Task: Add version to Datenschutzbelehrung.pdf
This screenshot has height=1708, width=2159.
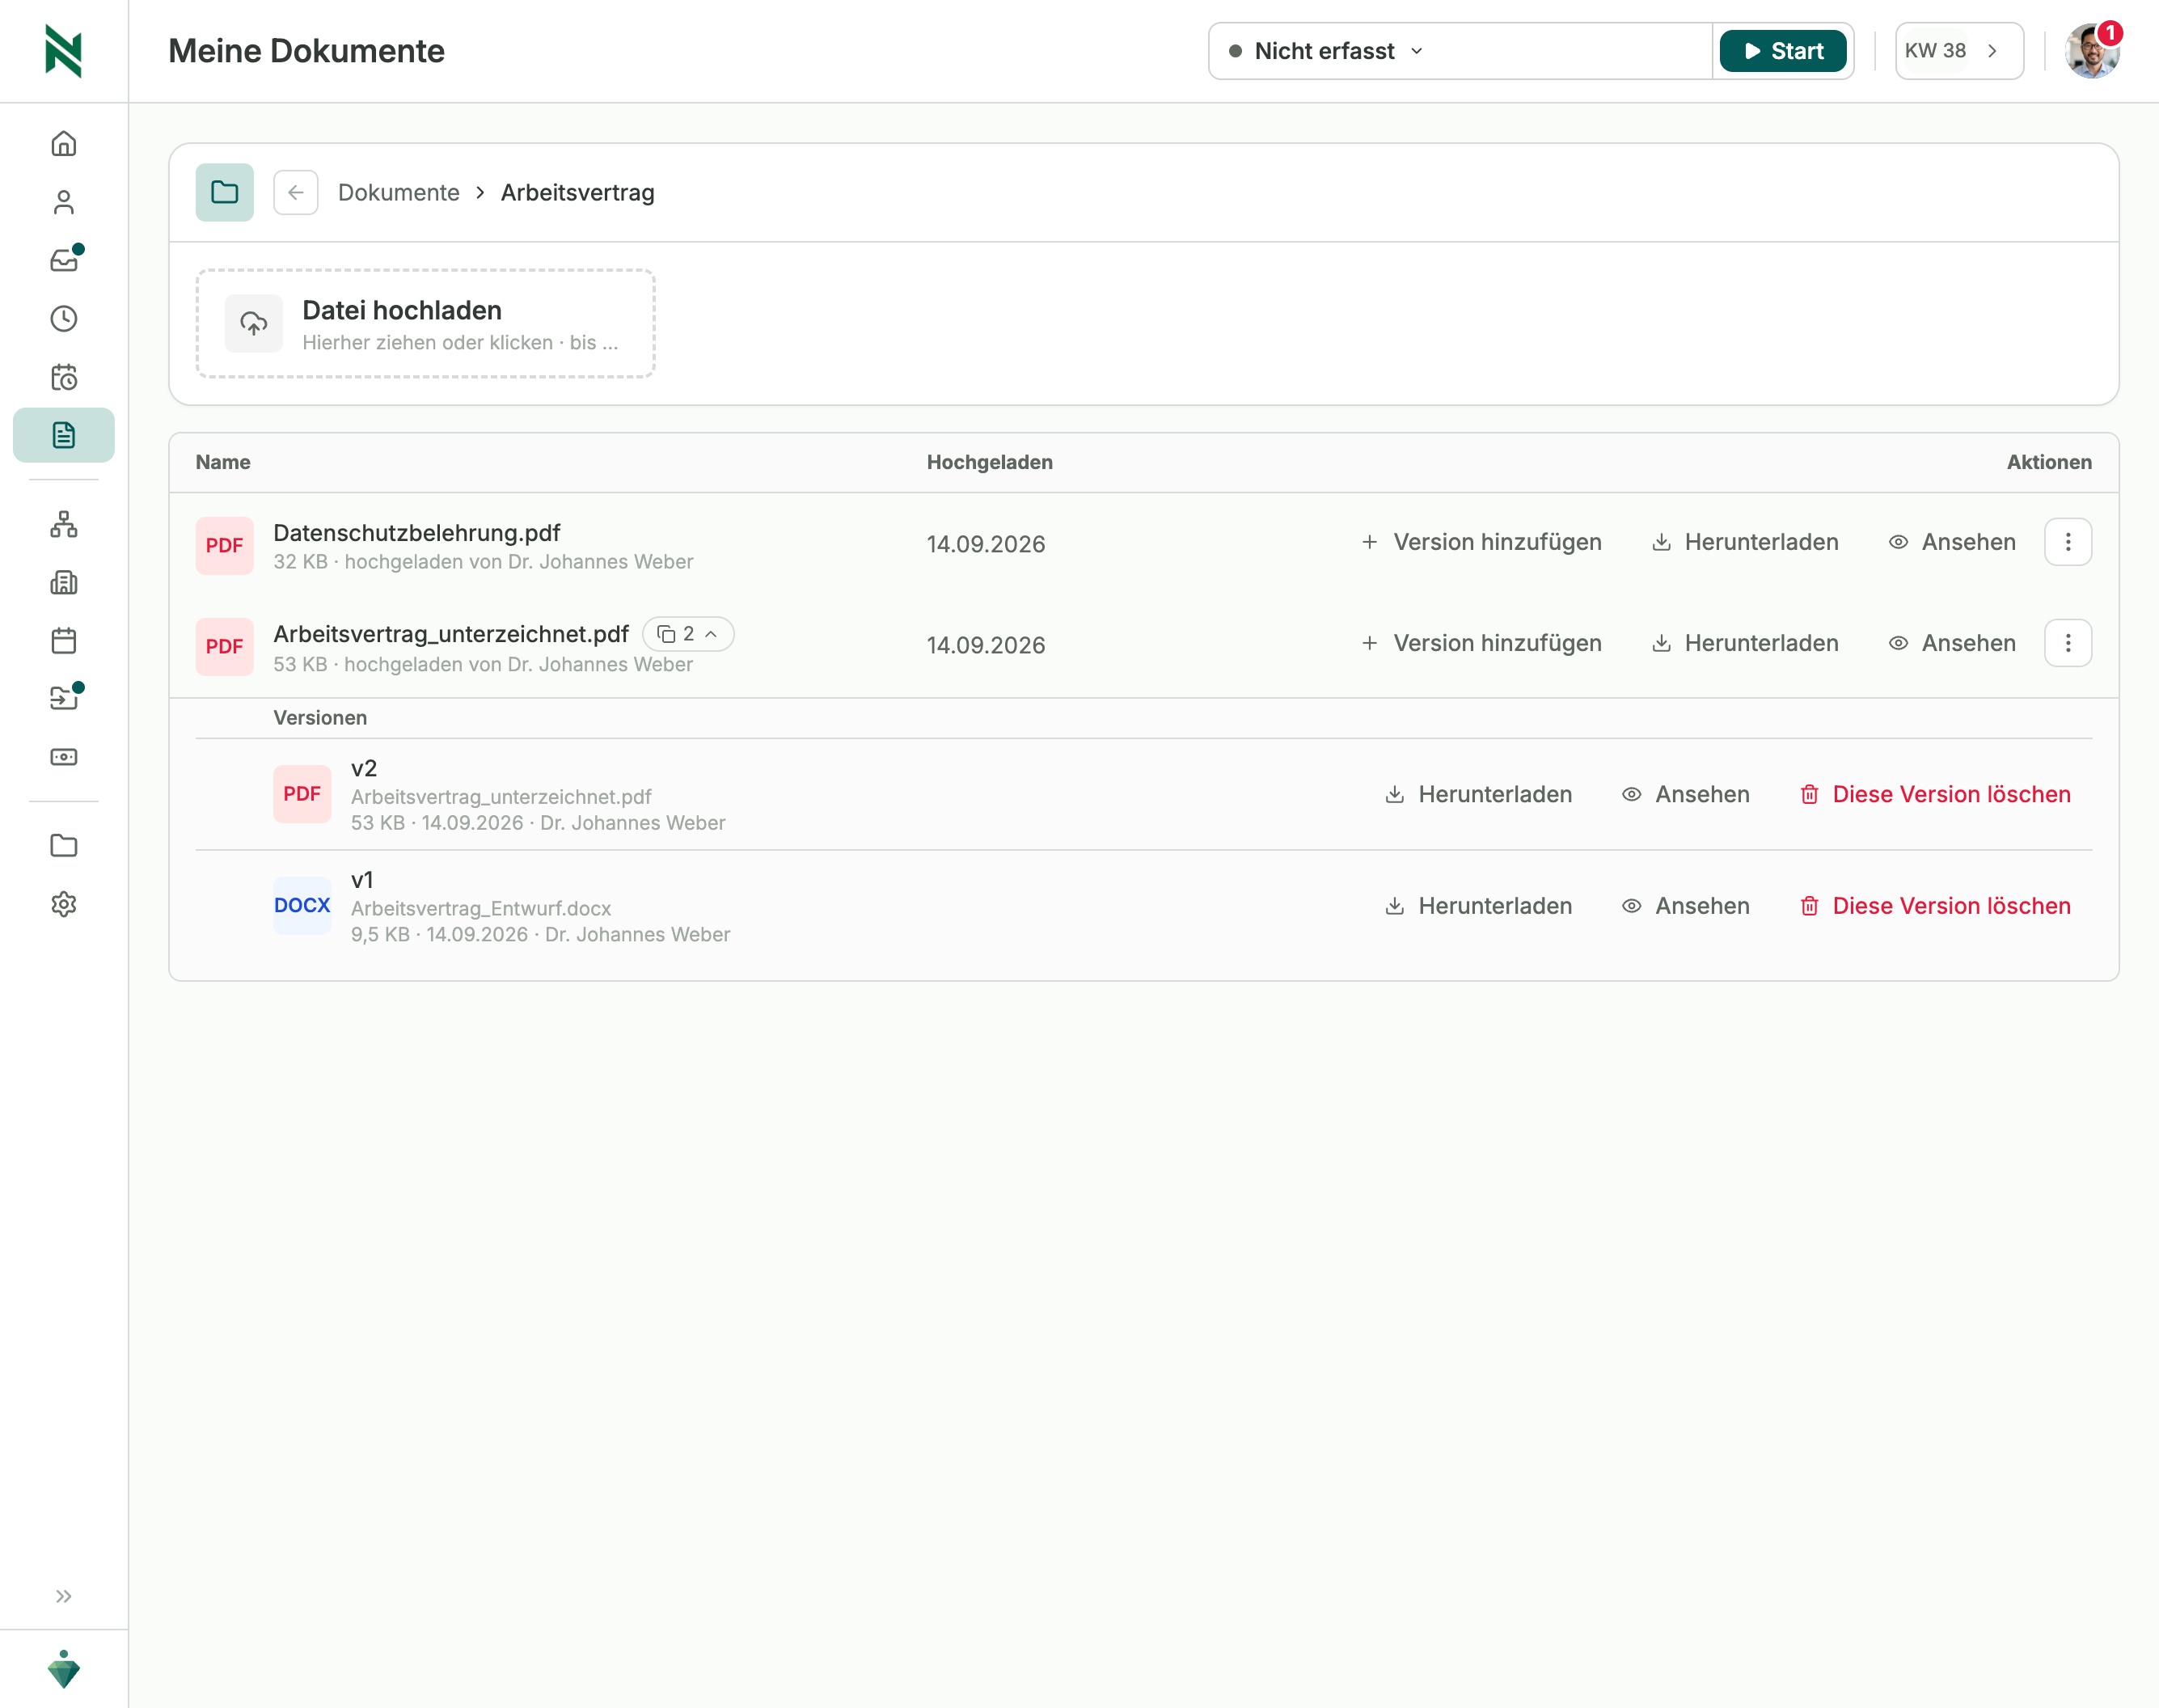Action: 1481,542
